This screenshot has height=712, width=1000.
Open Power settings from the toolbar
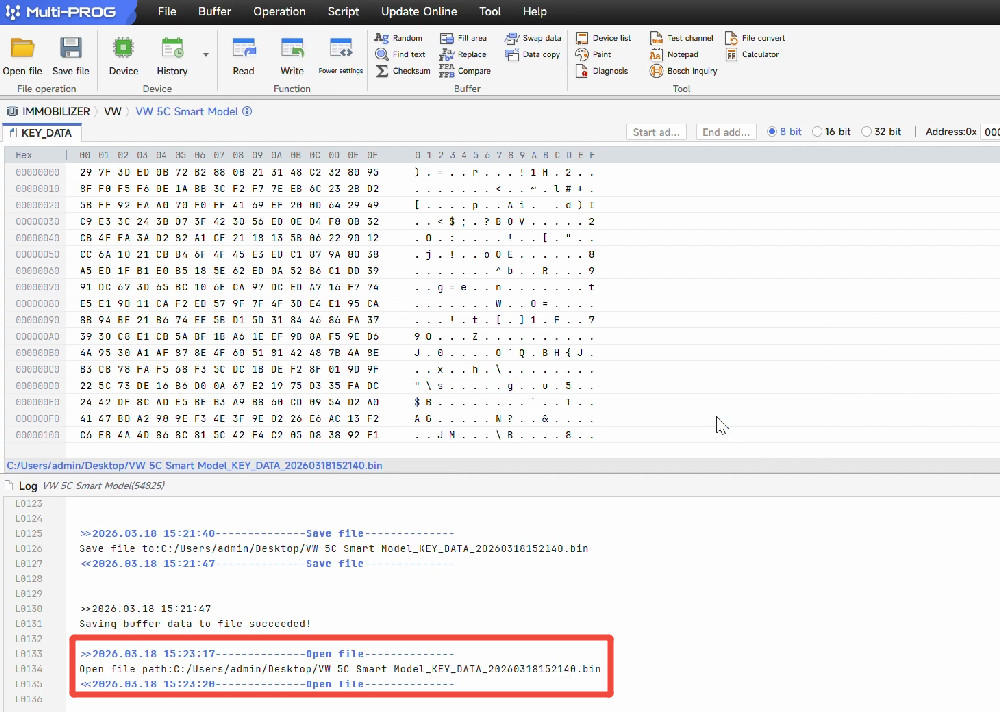pyautogui.click(x=341, y=49)
